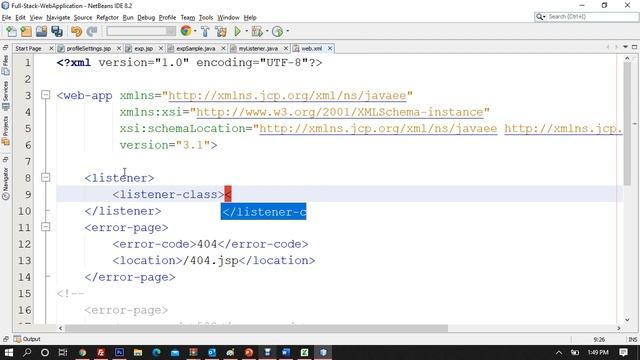Open the Files side panel
The width and height of the screenshot is (640, 360).
click(5, 65)
